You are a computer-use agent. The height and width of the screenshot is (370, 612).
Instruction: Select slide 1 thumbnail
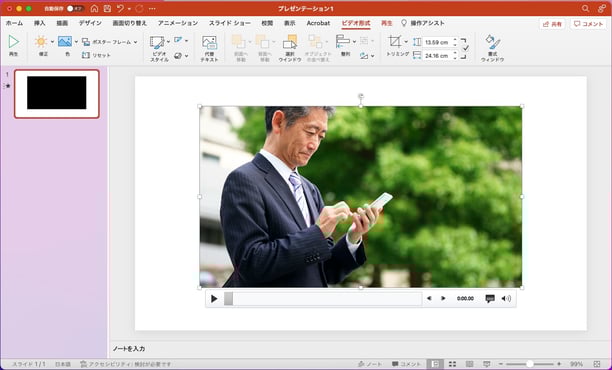click(x=57, y=94)
